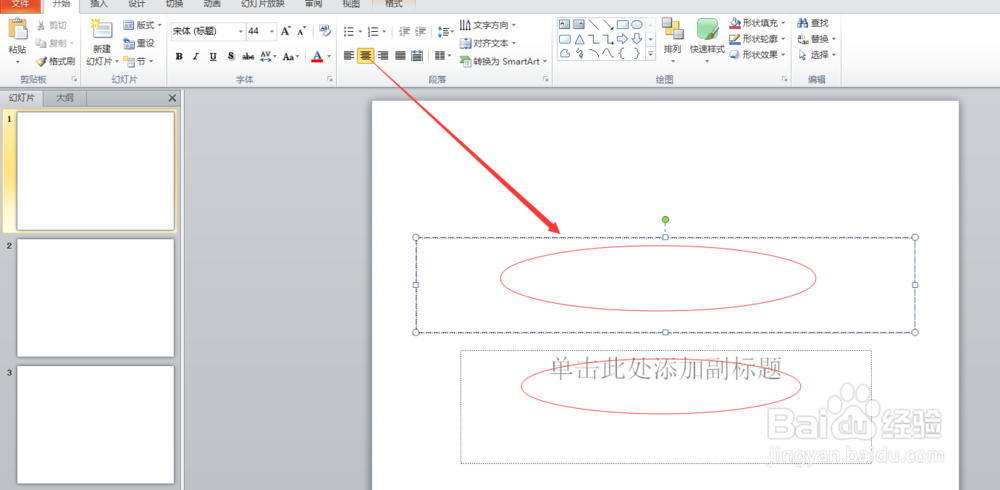The height and width of the screenshot is (490, 1000).
Task: Select the oval shape in gallery
Action: [x=636, y=24]
